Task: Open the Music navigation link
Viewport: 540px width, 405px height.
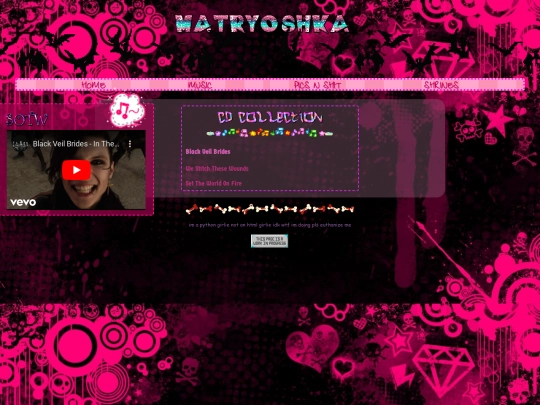Action: point(200,85)
